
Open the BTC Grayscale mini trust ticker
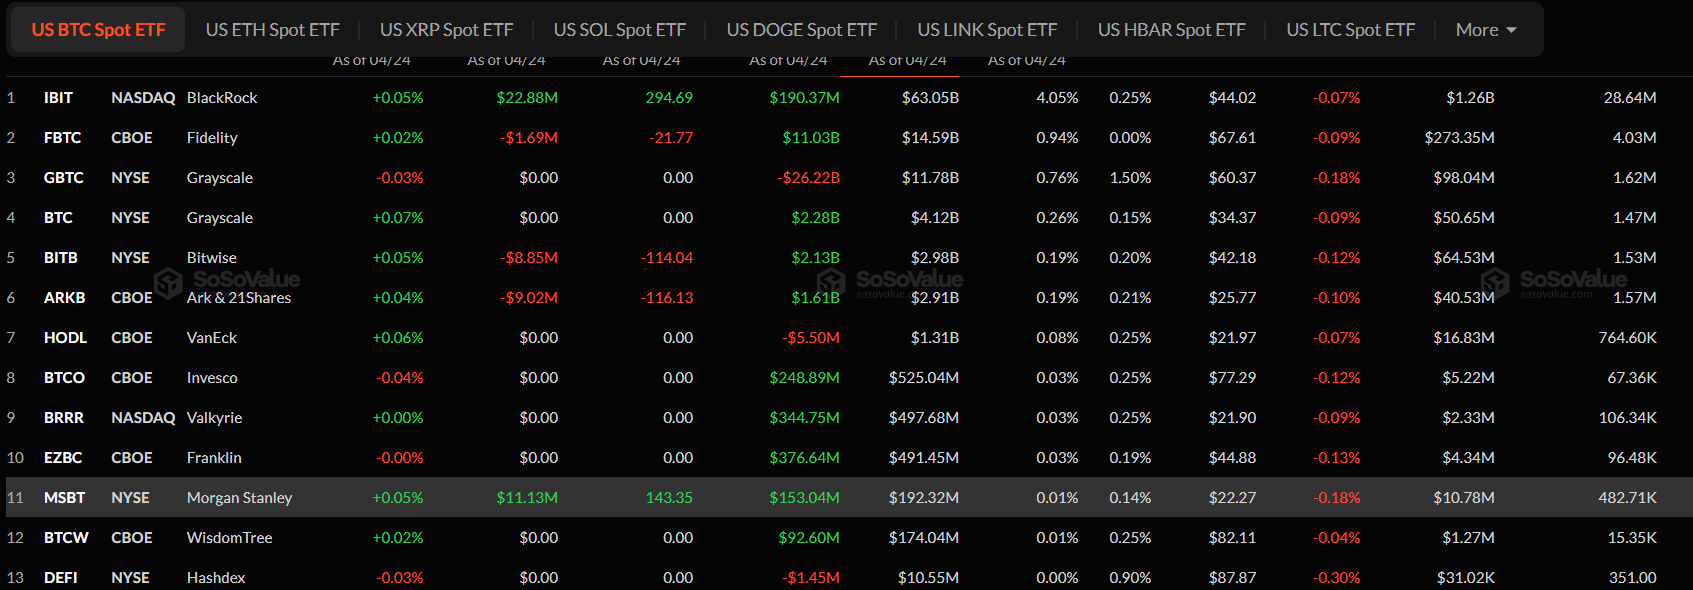pos(58,218)
